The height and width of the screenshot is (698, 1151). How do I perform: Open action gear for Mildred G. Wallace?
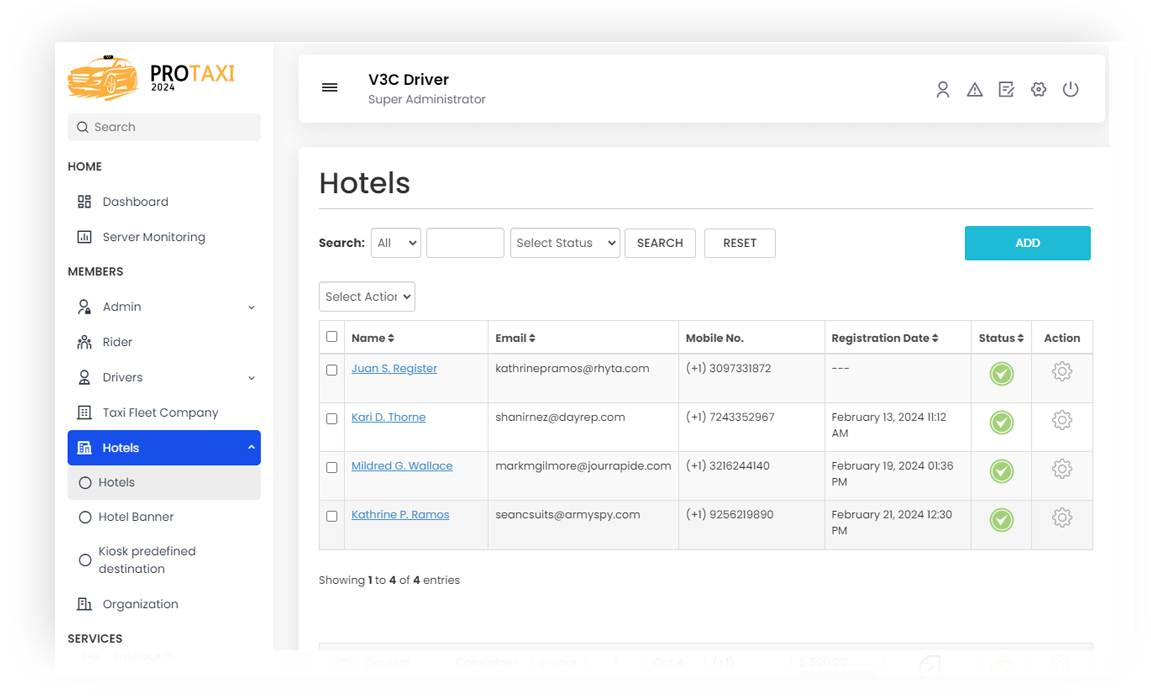point(1061,468)
